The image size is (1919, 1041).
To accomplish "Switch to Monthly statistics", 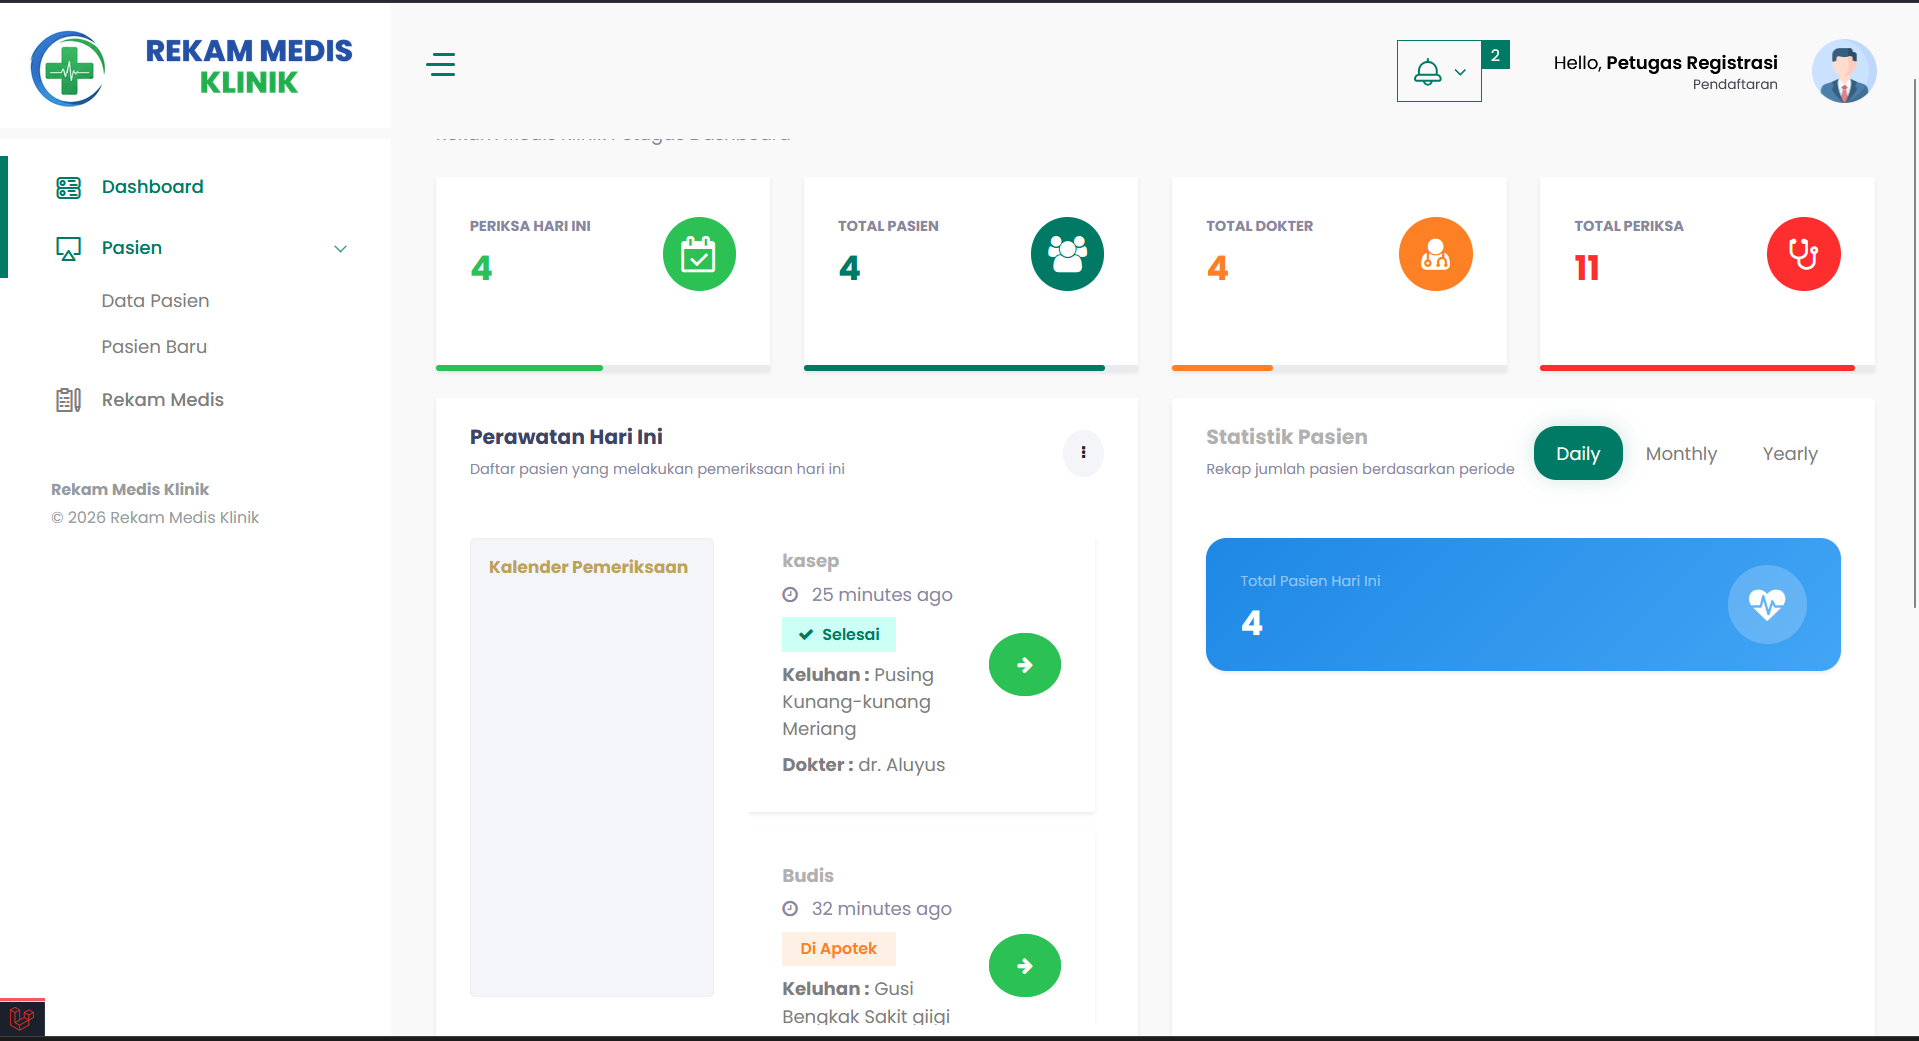I will tap(1681, 454).
